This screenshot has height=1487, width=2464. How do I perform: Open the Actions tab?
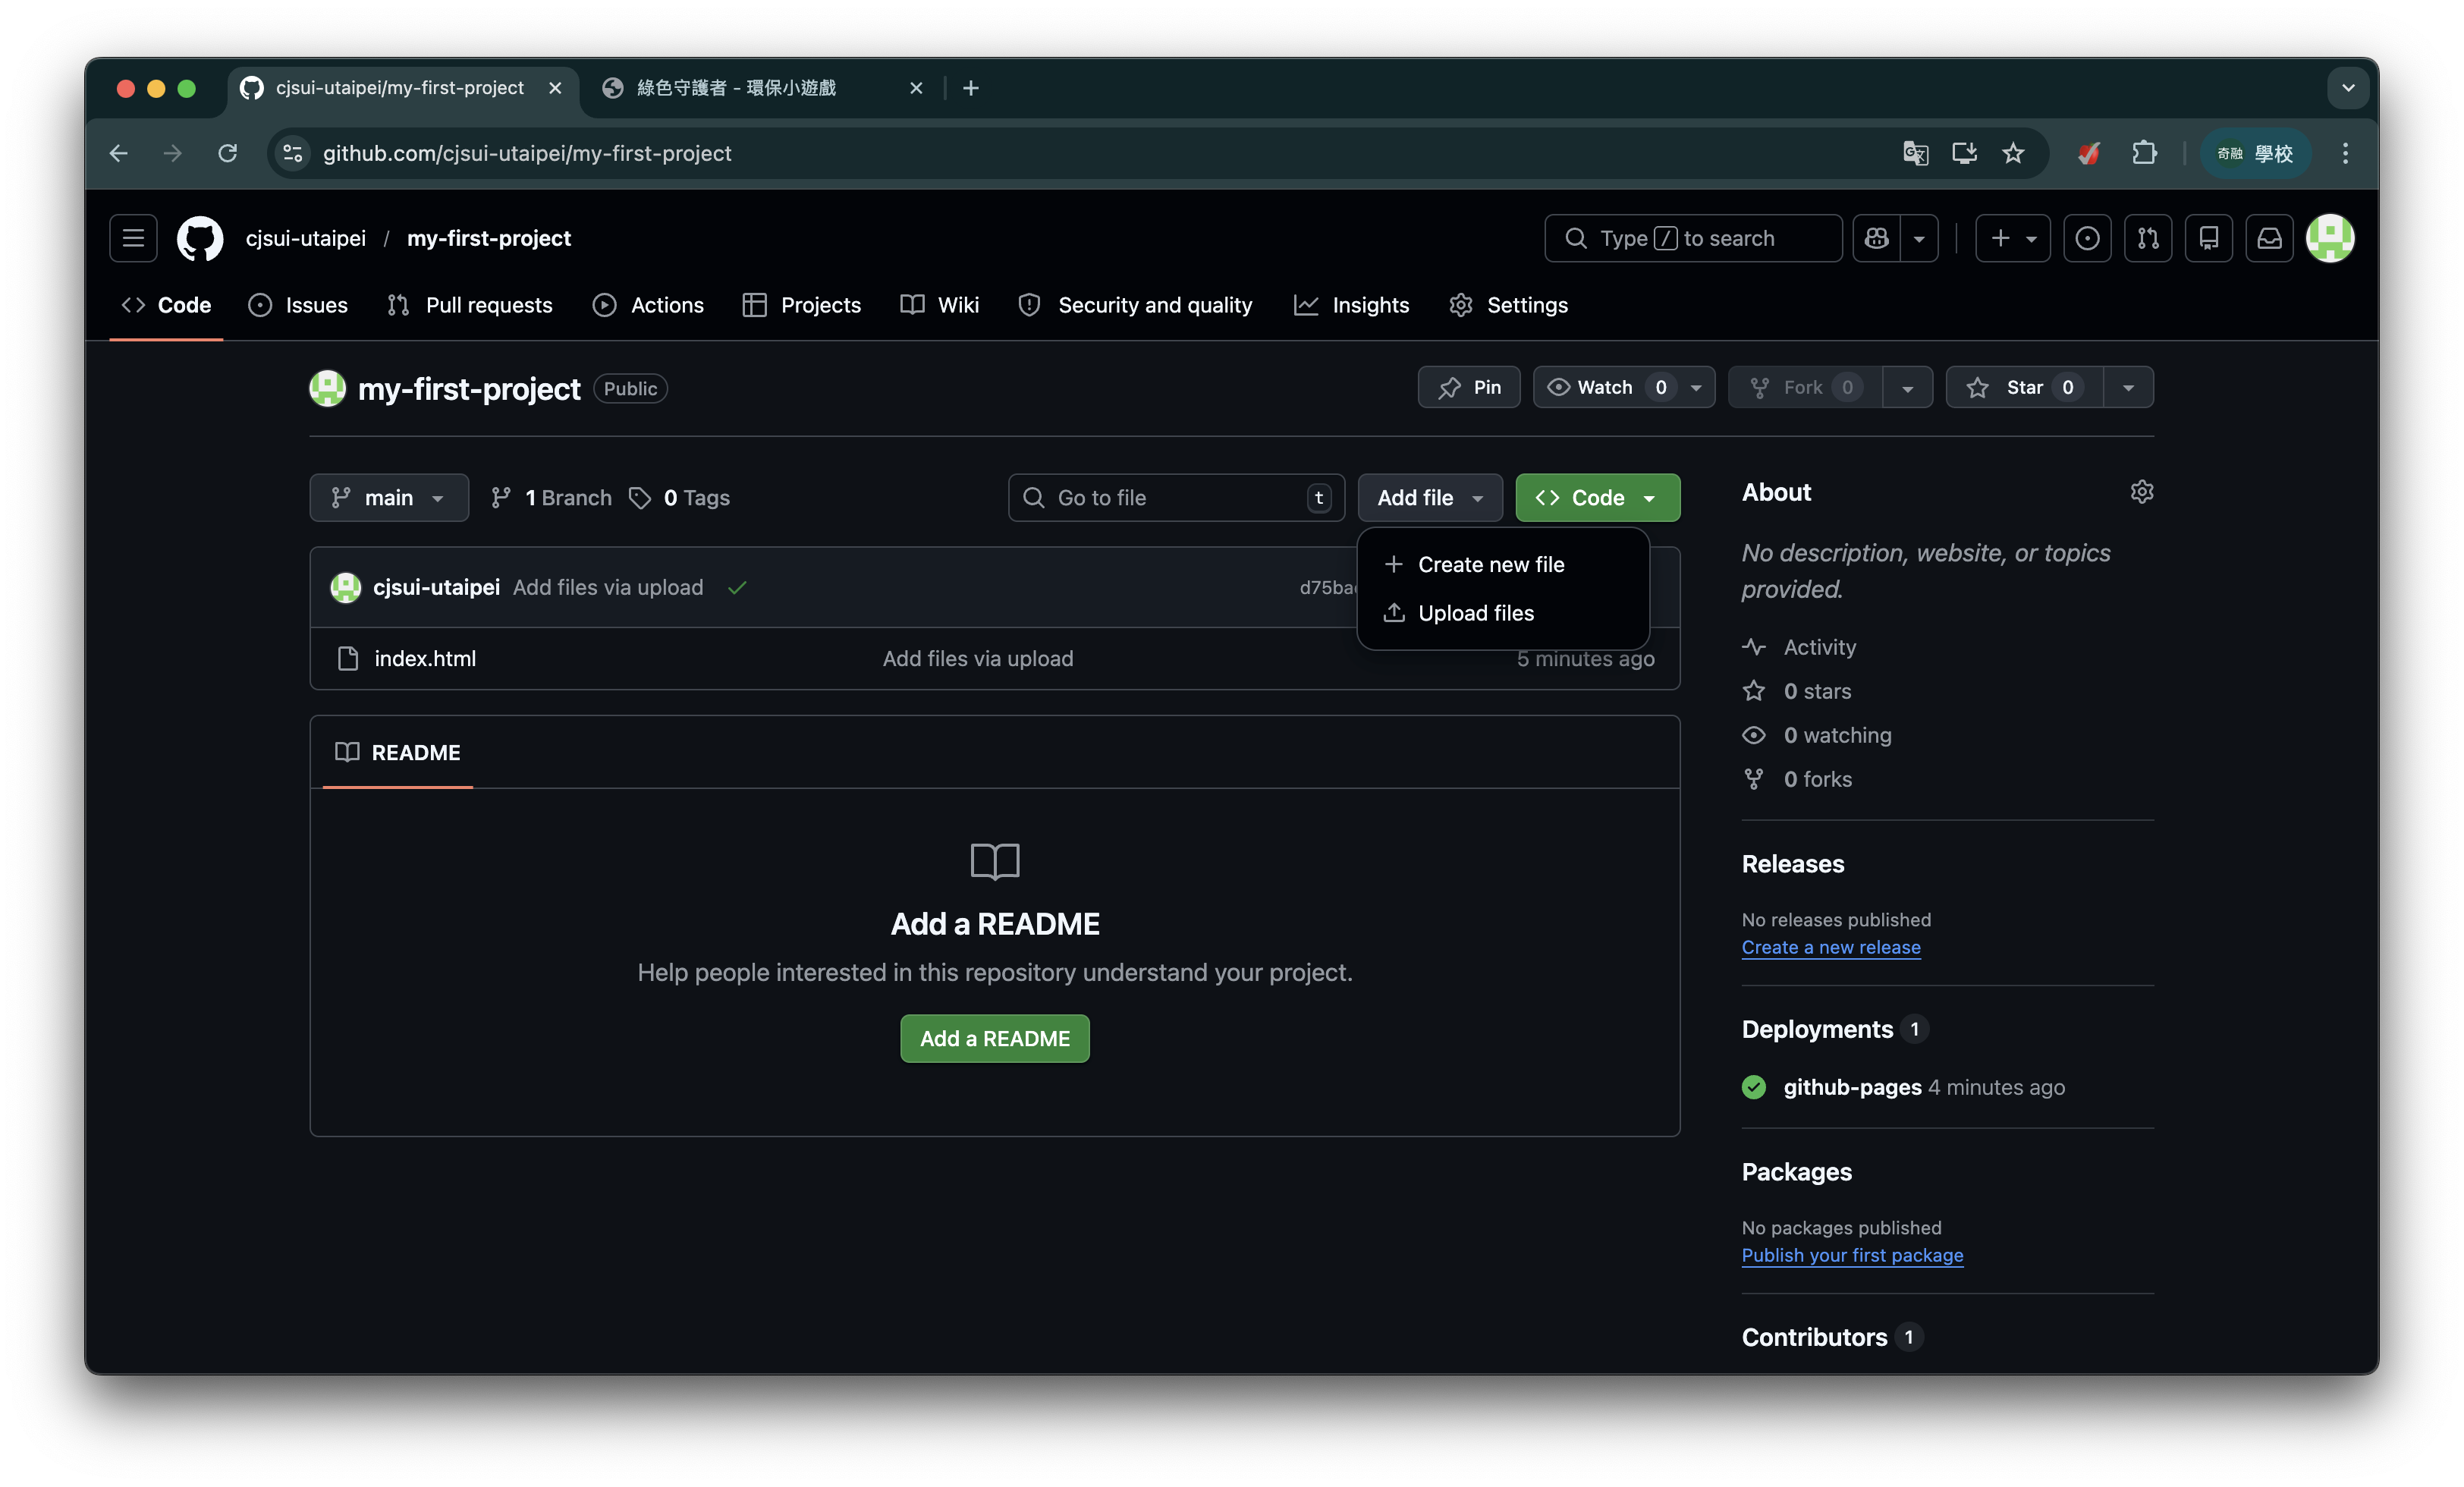point(648,305)
